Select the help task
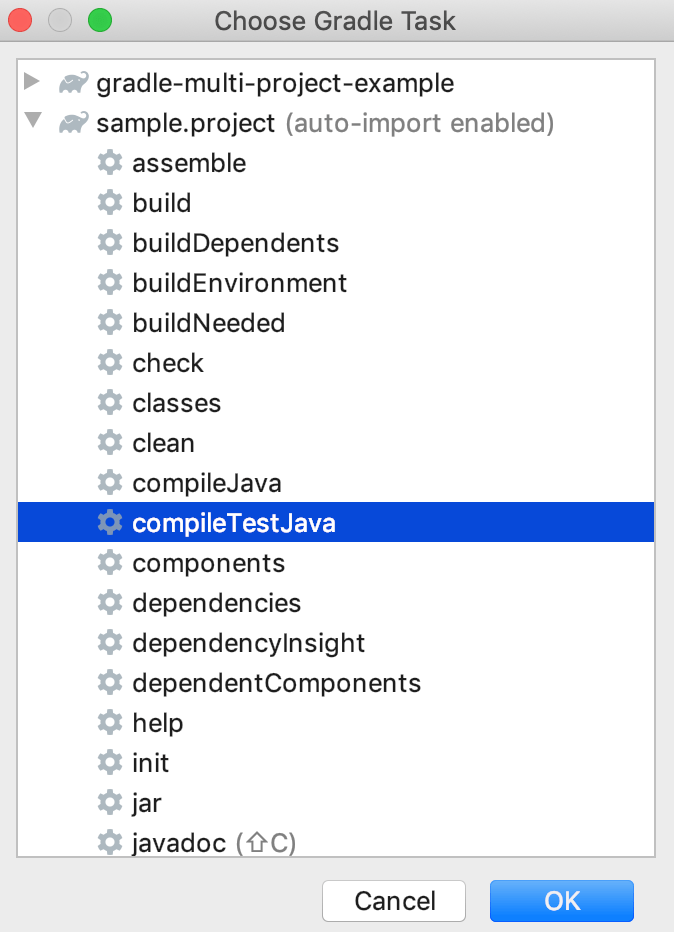Screen dimensions: 674x932 [157, 722]
